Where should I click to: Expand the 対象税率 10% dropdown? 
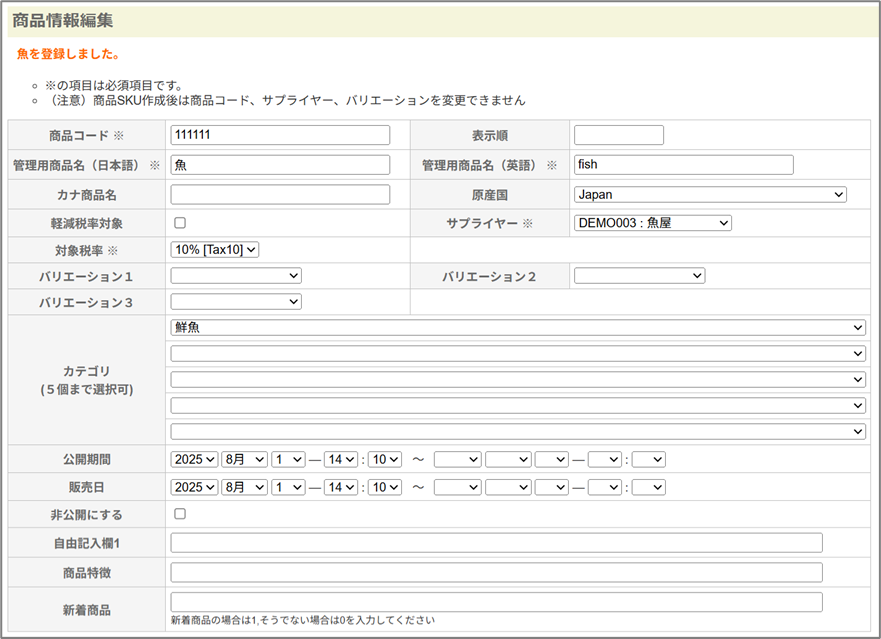pos(215,250)
